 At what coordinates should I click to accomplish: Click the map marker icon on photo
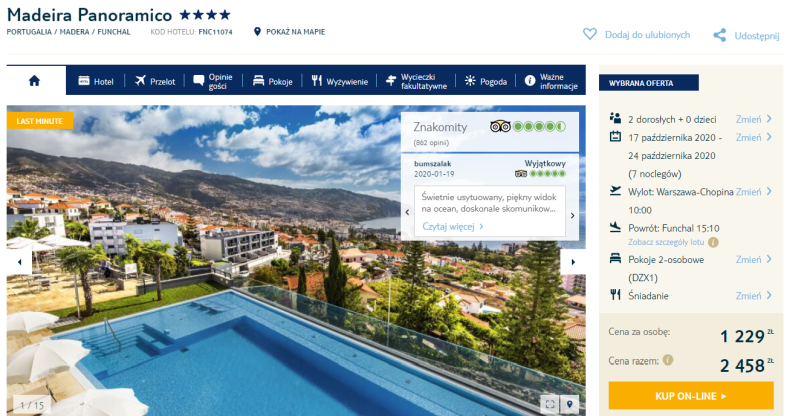pyautogui.click(x=569, y=404)
